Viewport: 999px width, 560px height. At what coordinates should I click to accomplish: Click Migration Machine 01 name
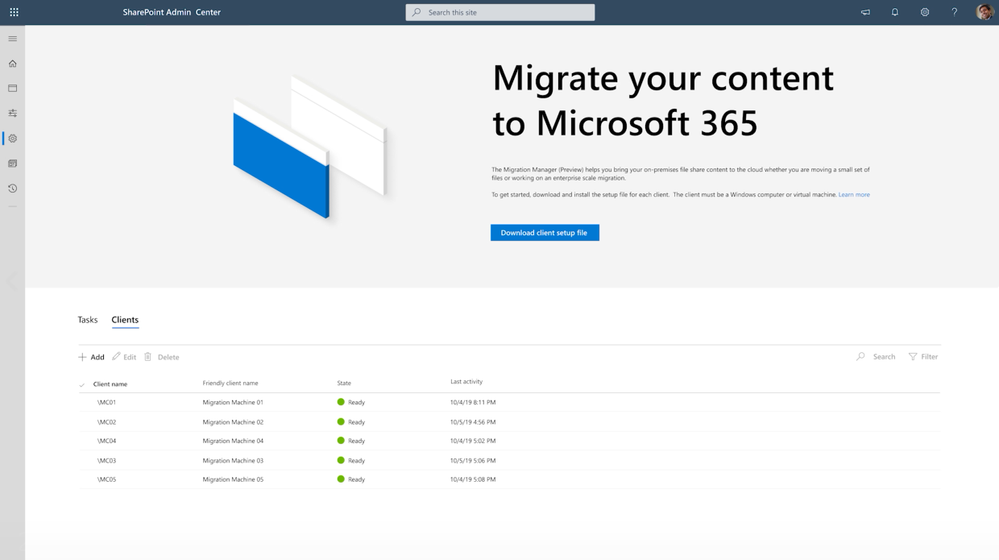point(233,403)
